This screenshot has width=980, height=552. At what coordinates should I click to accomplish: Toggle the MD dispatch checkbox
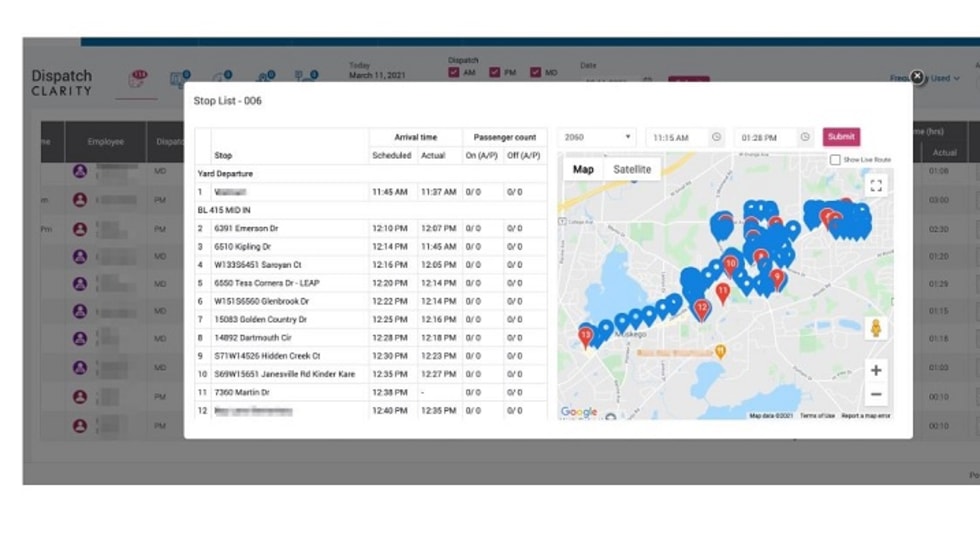(x=536, y=73)
